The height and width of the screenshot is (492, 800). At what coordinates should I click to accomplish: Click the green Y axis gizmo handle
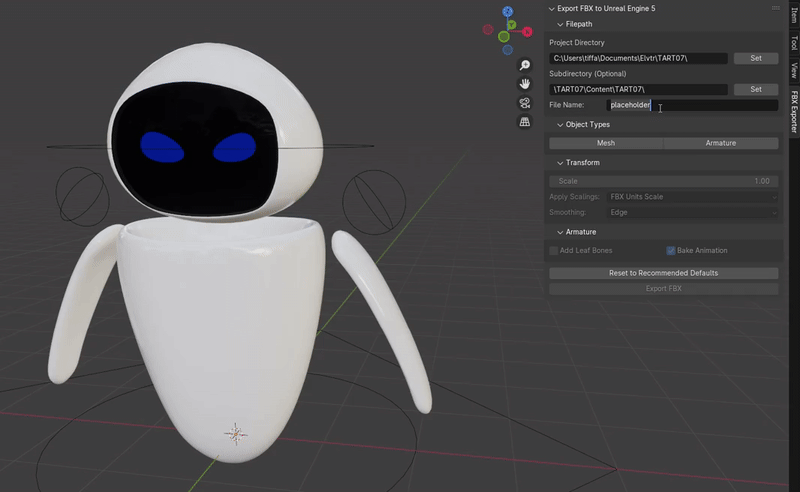pyautogui.click(x=512, y=24)
